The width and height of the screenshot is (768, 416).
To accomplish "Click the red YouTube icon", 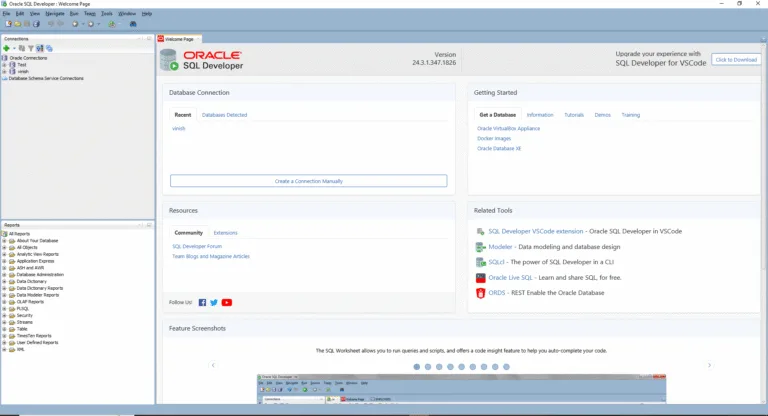I will tap(227, 302).
